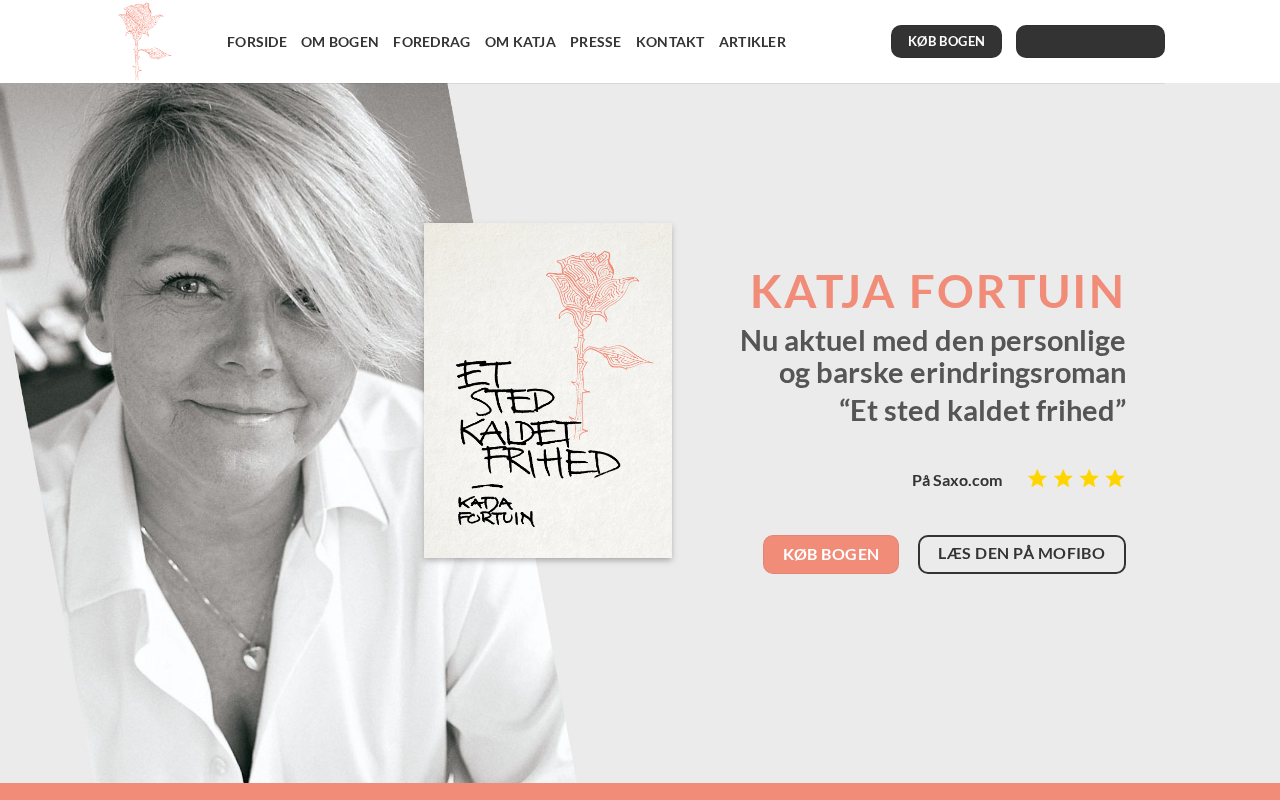Click the På Saxo.com label

click(957, 480)
